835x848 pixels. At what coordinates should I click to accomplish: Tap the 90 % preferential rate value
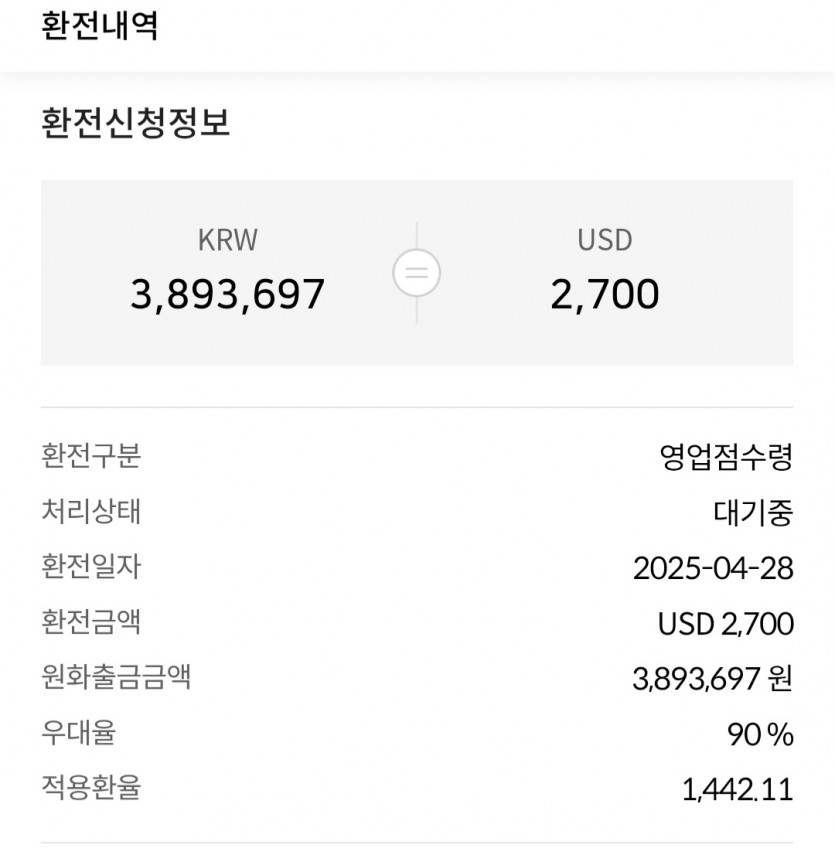click(760, 735)
